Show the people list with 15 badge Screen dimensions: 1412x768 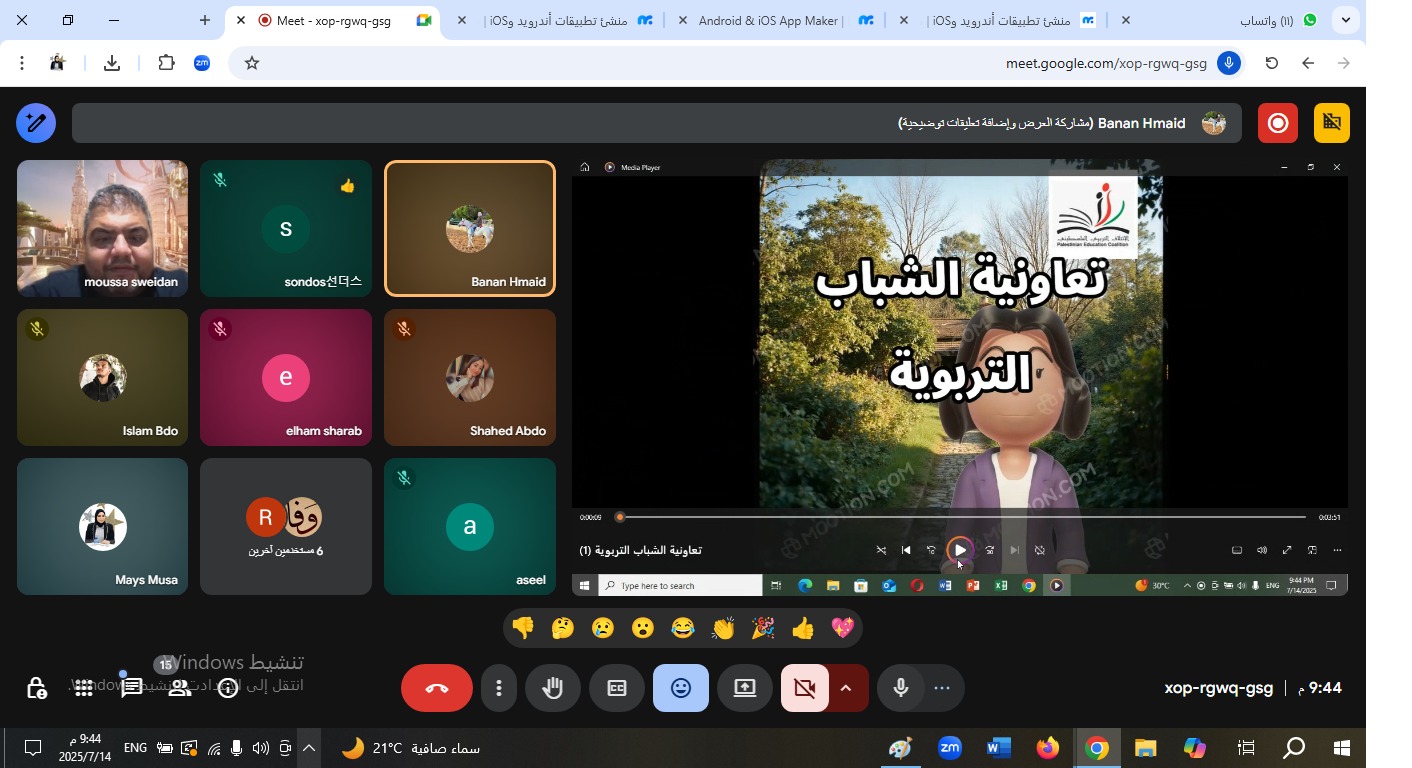coord(179,687)
